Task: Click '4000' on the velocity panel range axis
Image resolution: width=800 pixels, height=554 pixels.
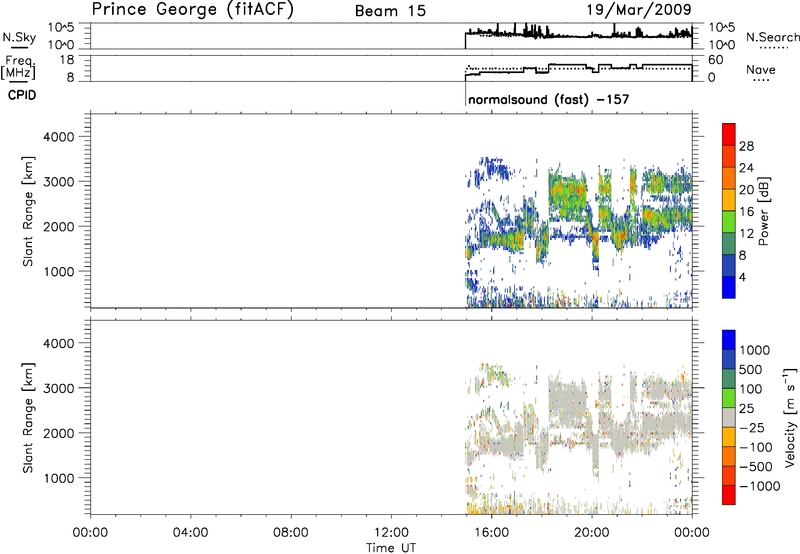Action: coord(59,343)
